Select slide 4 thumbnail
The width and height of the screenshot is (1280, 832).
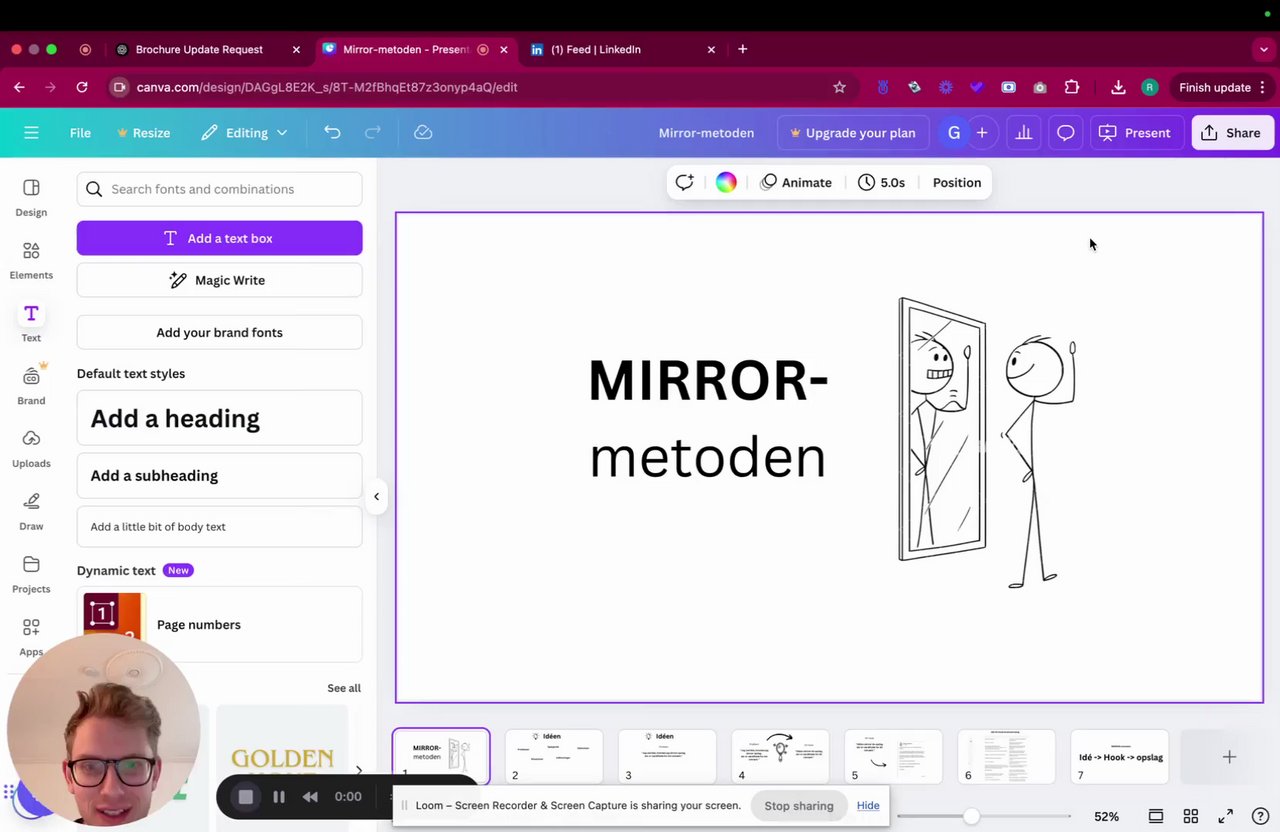[x=780, y=756]
